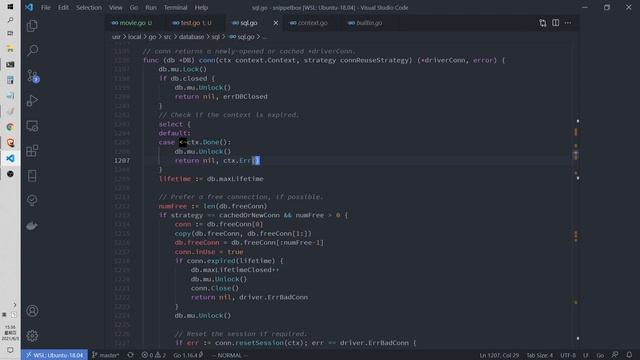Click the local breadcrumb segment
Screen dimensions: 640x360
coord(134,37)
